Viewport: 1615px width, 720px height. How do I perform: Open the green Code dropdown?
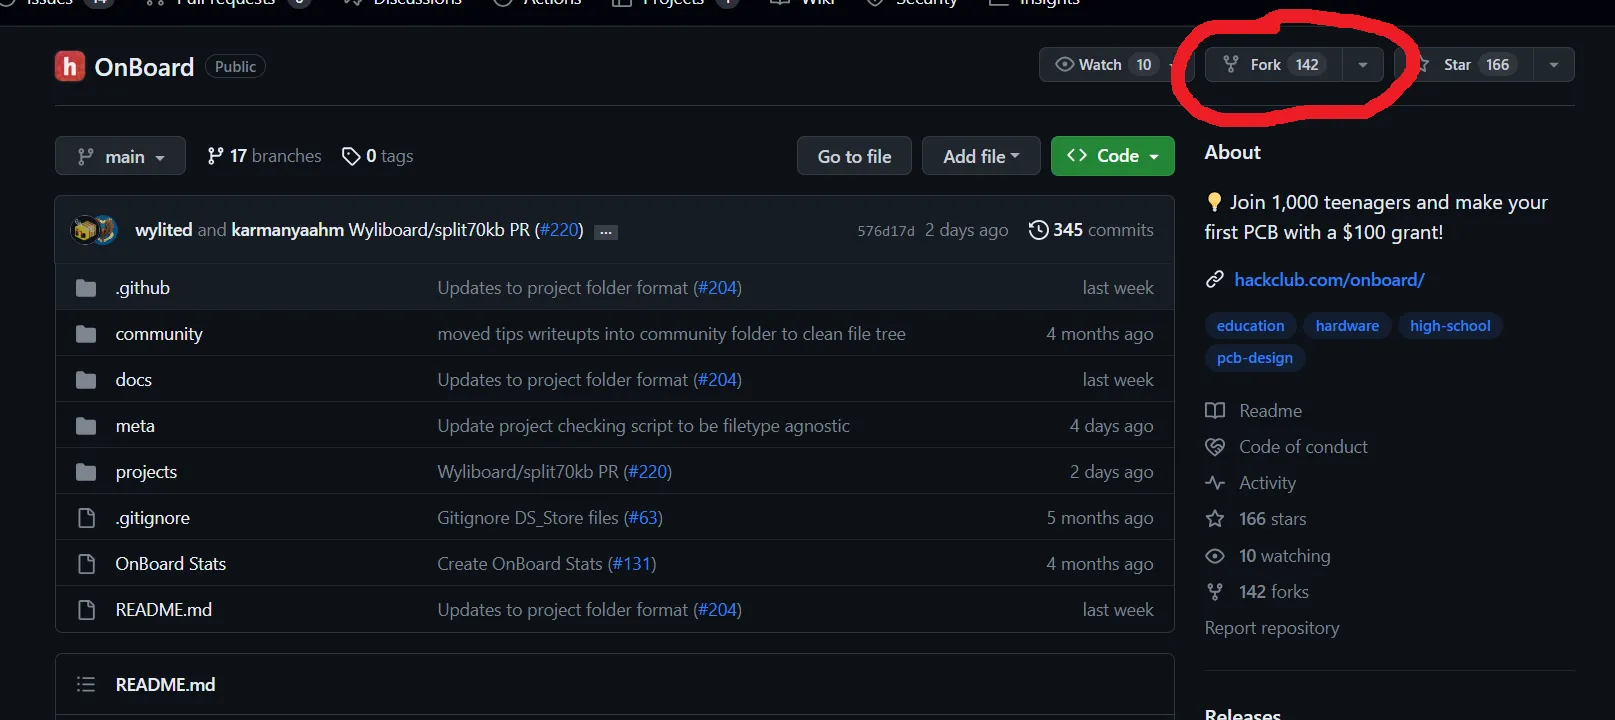pos(1113,156)
